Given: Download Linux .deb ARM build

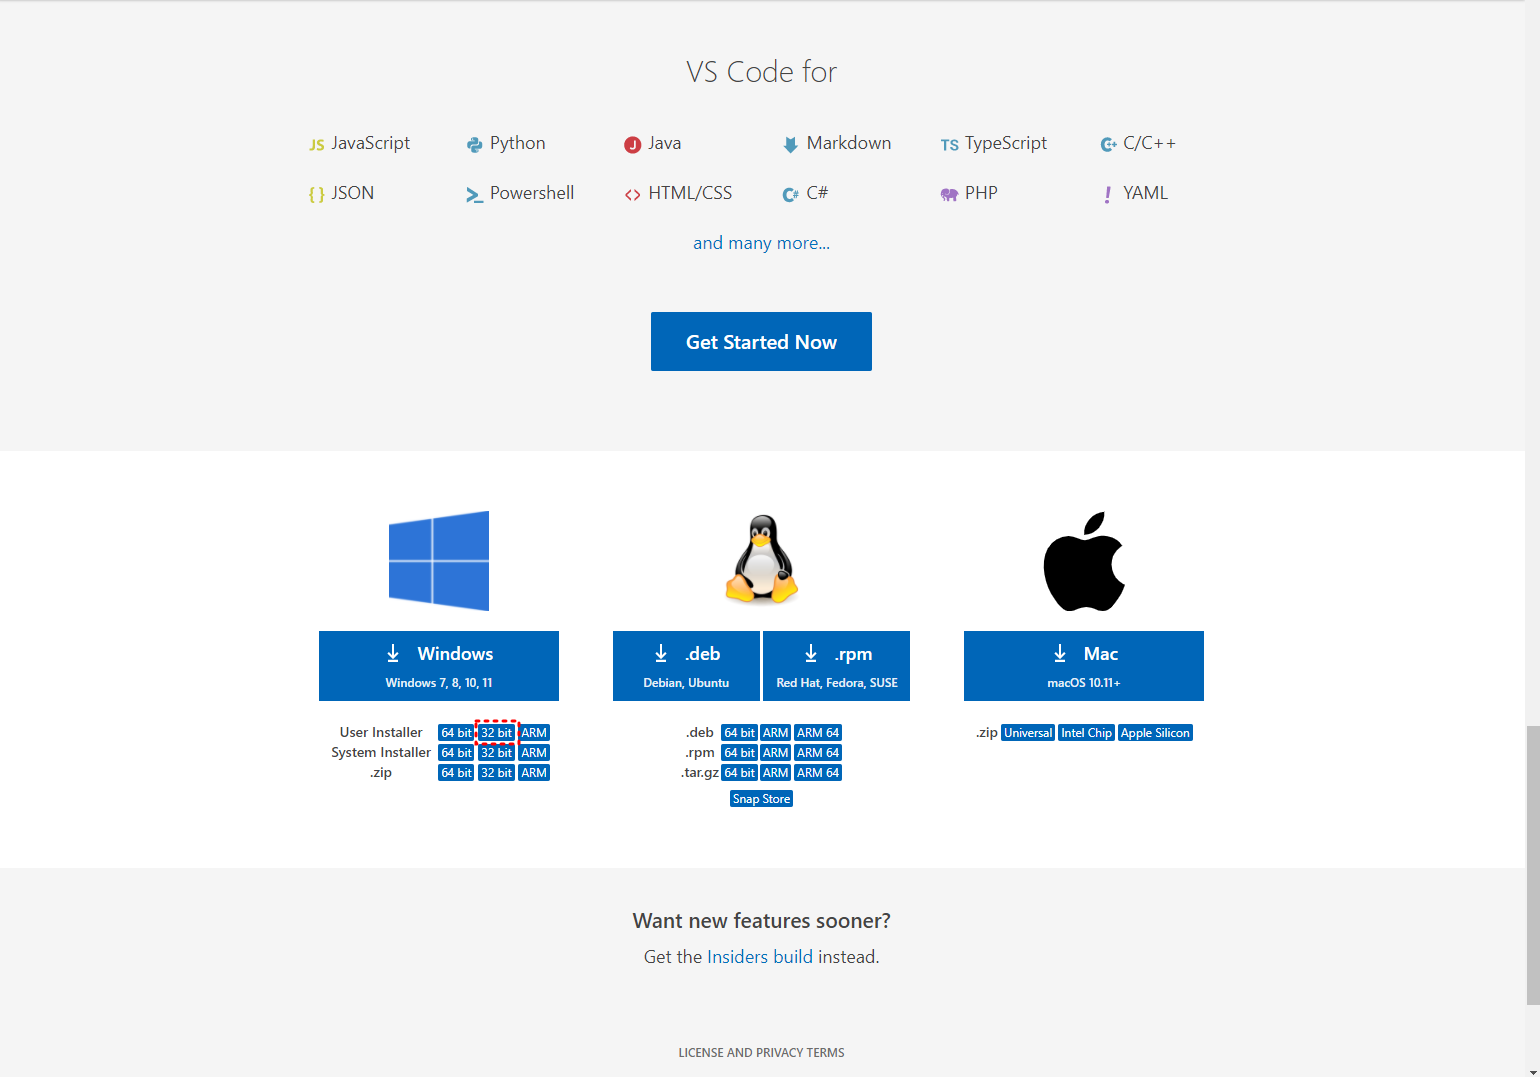Looking at the screenshot, I should [776, 733].
